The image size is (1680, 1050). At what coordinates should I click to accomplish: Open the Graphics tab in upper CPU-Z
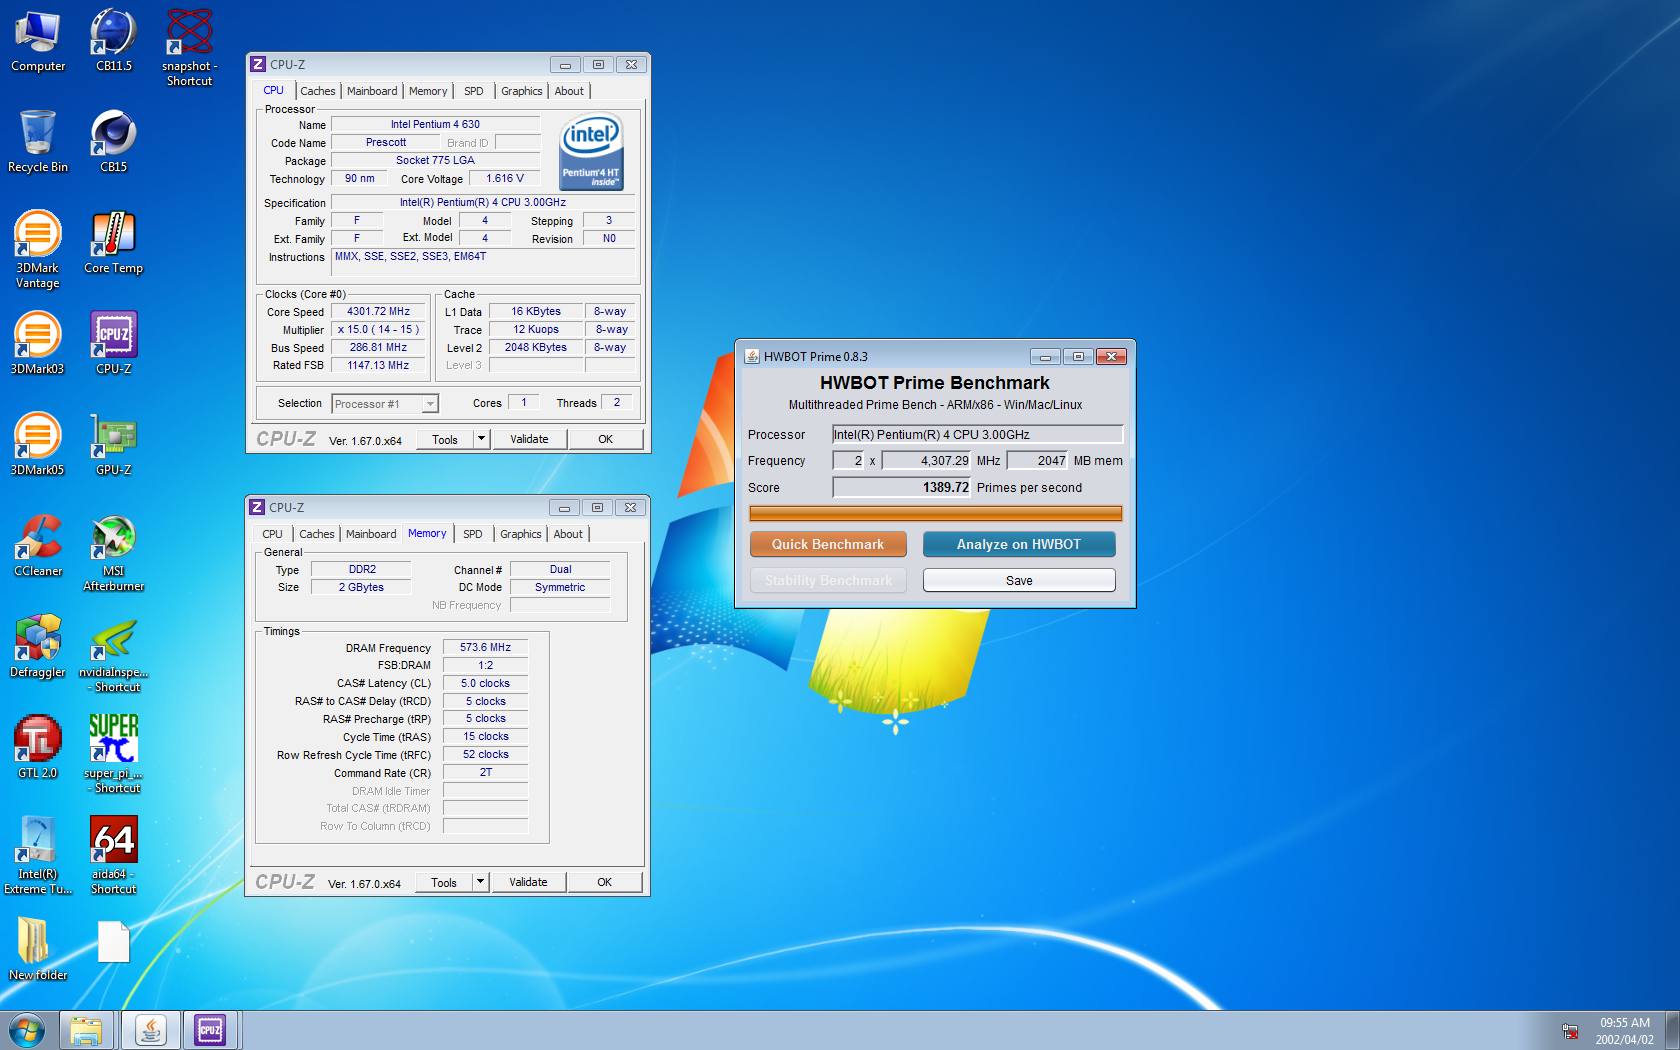(x=522, y=91)
